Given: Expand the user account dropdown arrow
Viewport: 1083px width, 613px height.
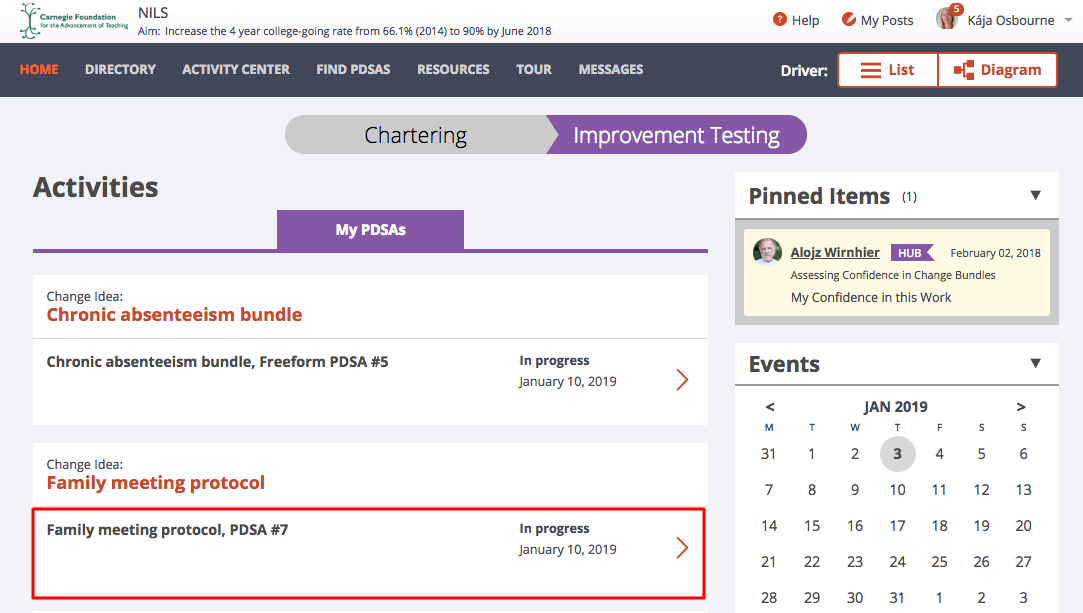Looking at the screenshot, I should pyautogui.click(x=1068, y=20).
